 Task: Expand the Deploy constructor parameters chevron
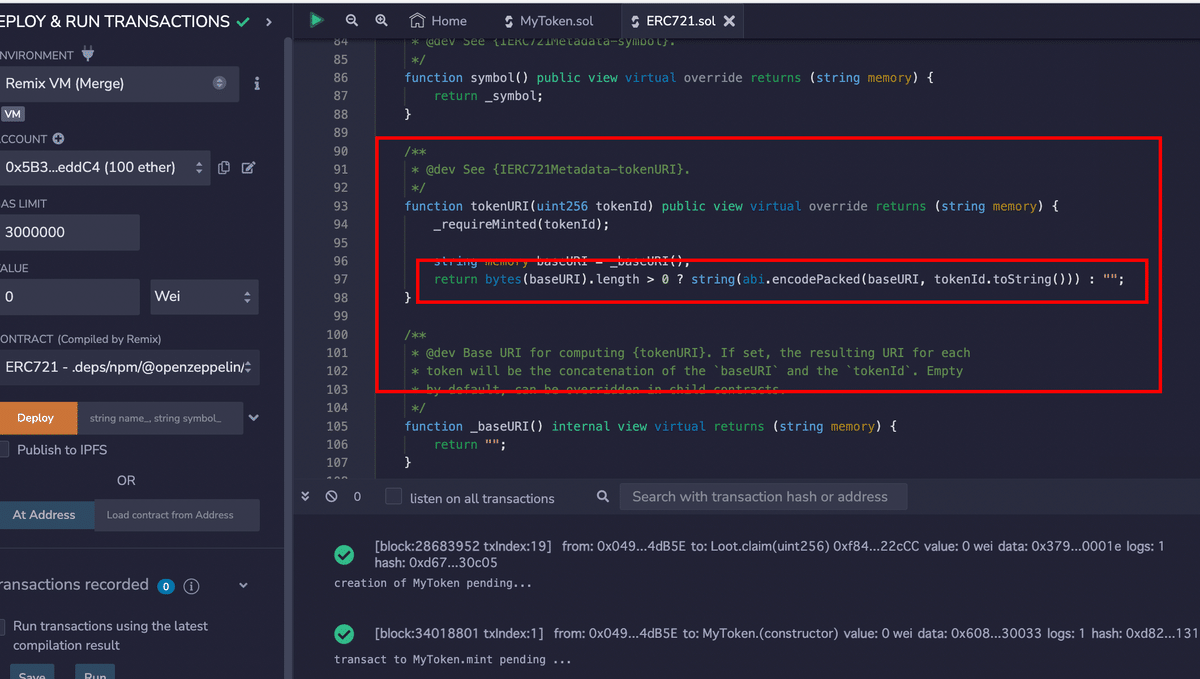pos(254,418)
